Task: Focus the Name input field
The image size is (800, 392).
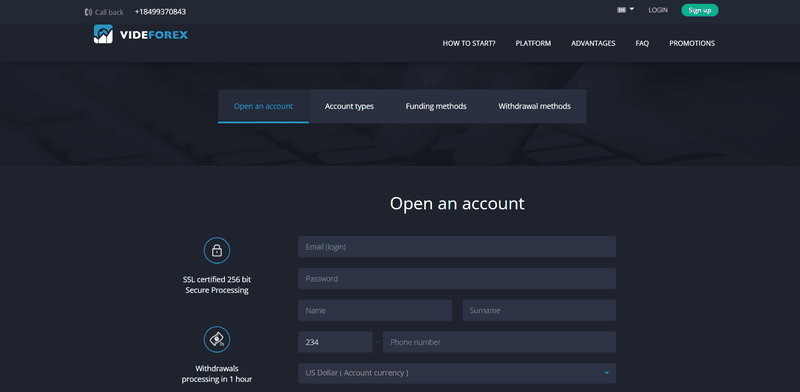Action: click(375, 310)
